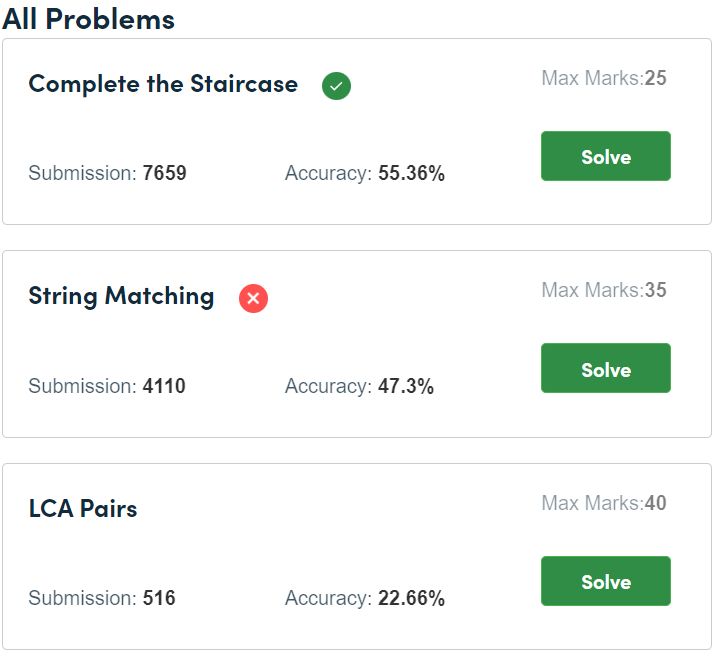The width and height of the screenshot is (722, 667).
Task: Solve the Complete the Staircase problem
Action: tap(606, 156)
